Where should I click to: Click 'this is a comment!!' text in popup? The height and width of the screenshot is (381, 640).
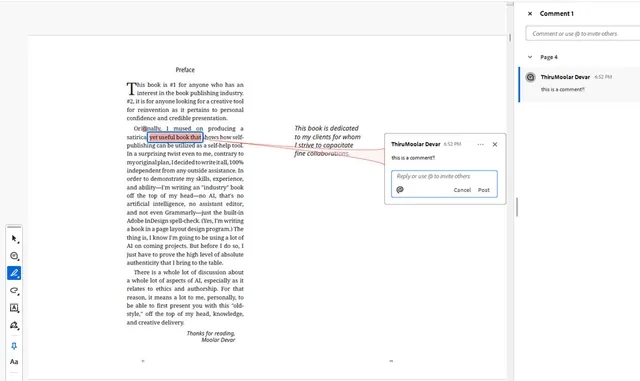click(x=413, y=158)
